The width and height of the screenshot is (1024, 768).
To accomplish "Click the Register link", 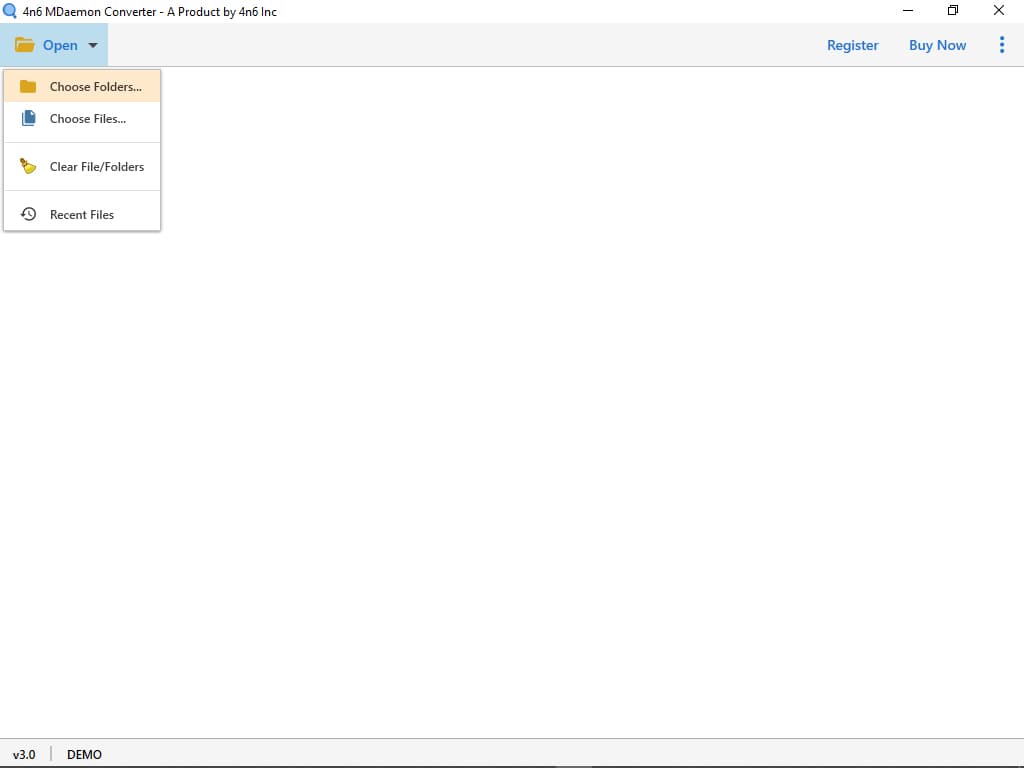I will [852, 45].
